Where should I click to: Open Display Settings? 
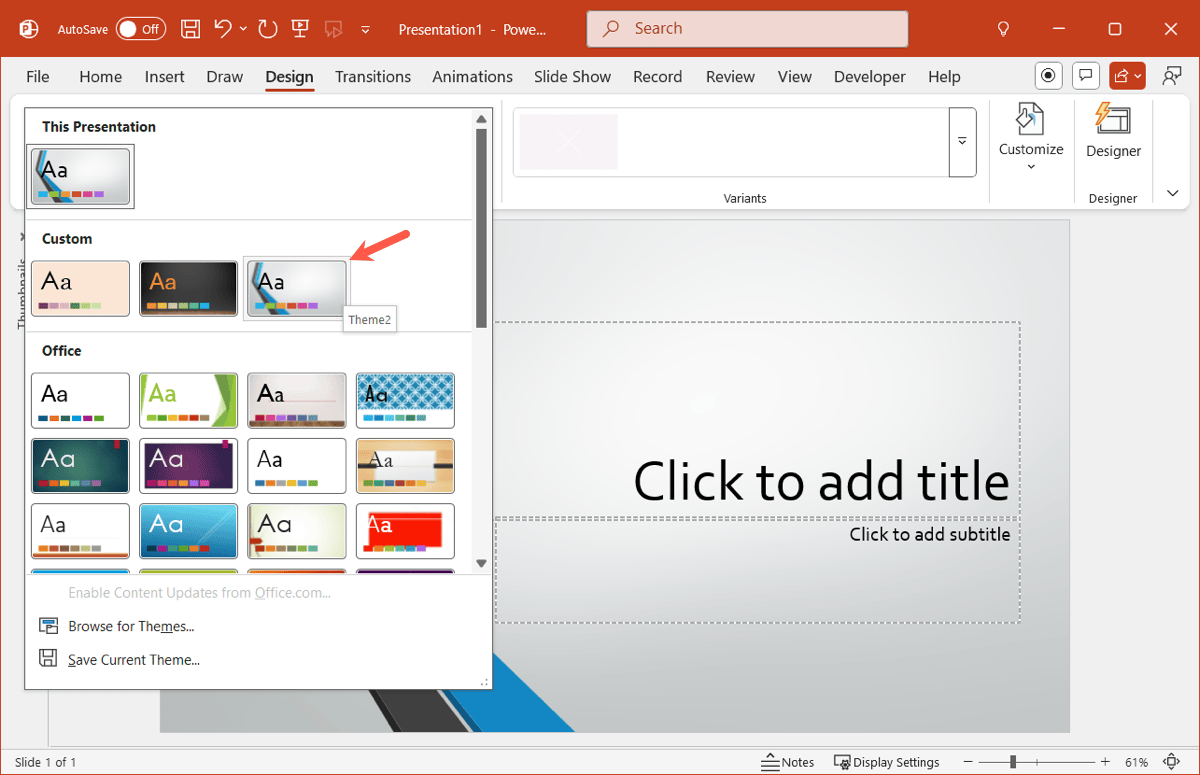(x=886, y=762)
